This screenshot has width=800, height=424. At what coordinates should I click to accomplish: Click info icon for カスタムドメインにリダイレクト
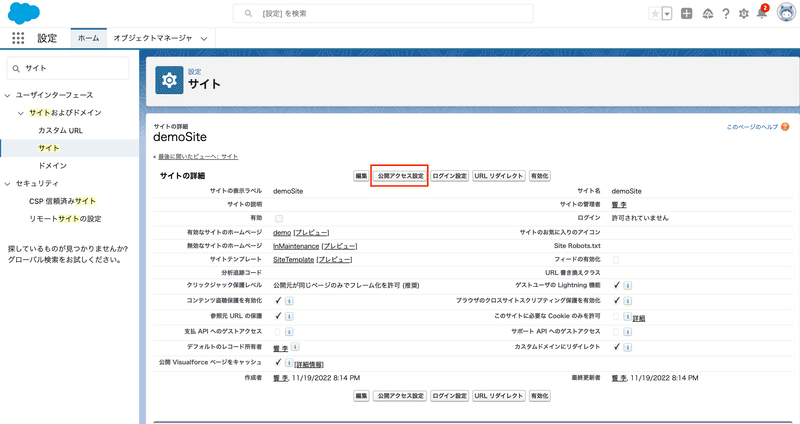628,347
